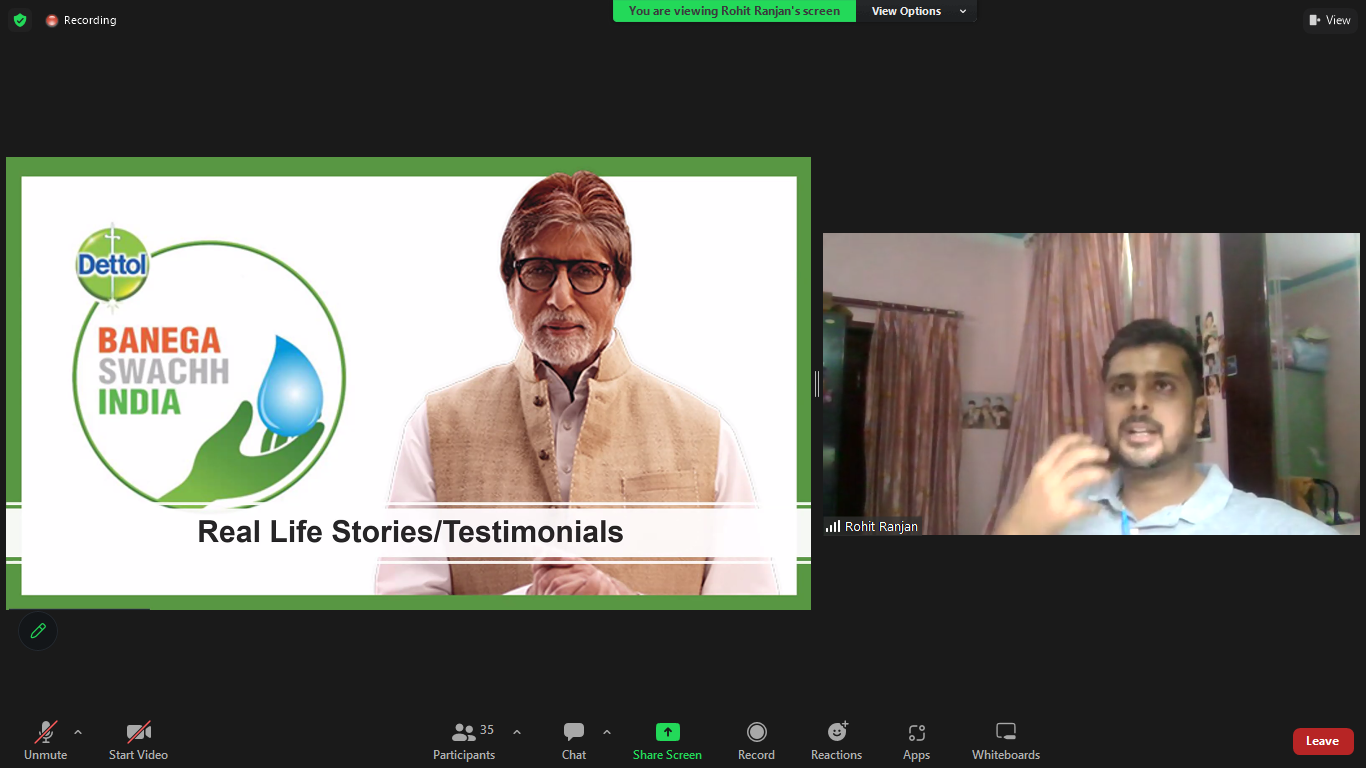Viewport: 1366px width, 768px height.
Task: Open the Participants panel
Action: pos(464,741)
